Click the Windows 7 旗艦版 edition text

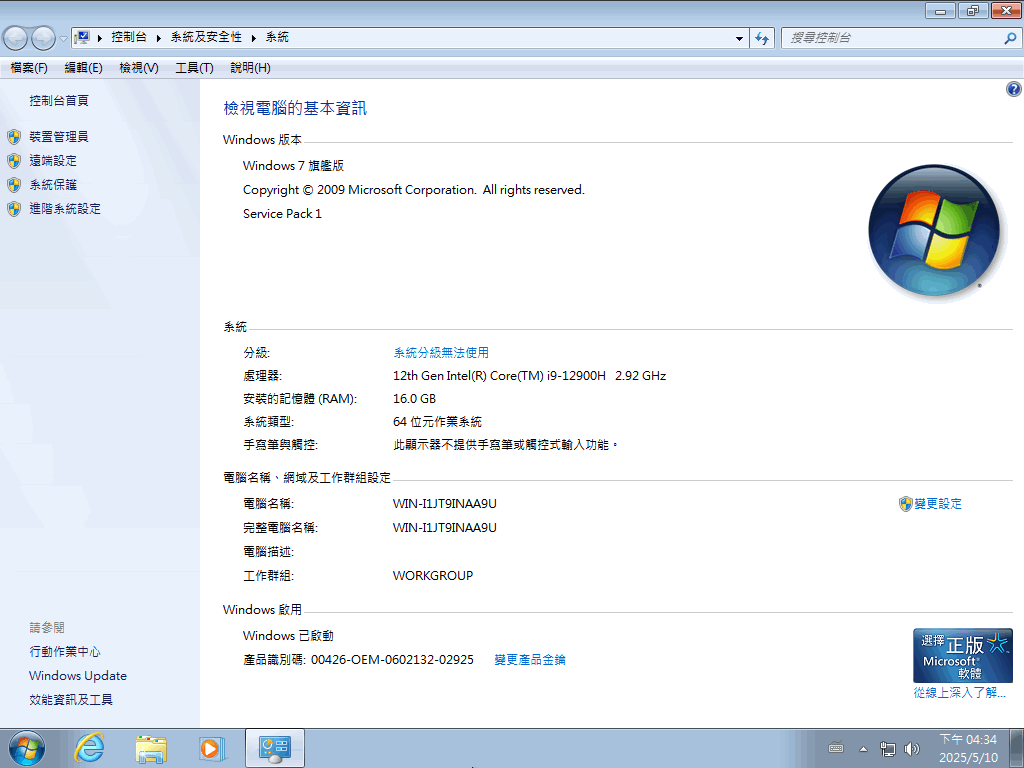(293, 166)
